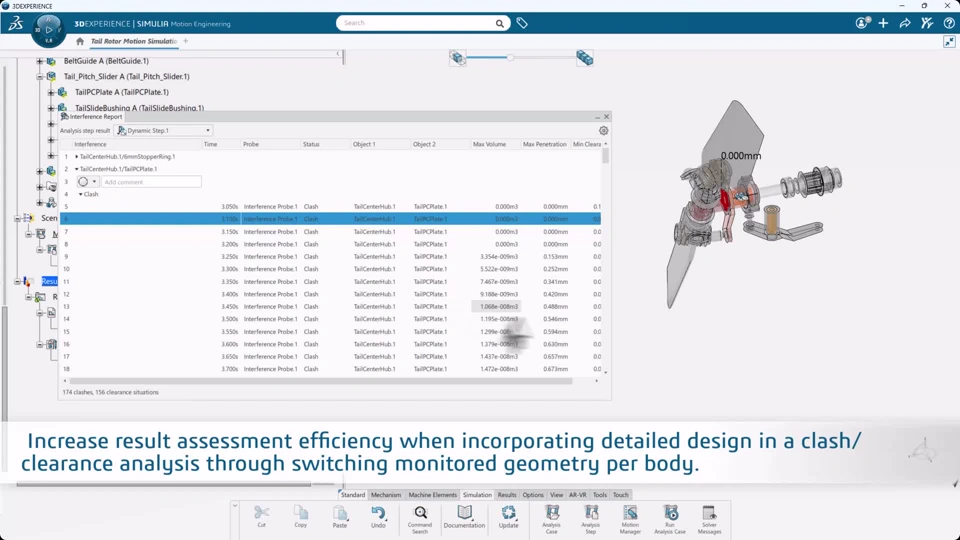Image resolution: width=960 pixels, height=540 pixels.
Task: Switch to the Mechanism tab
Action: [x=386, y=495]
